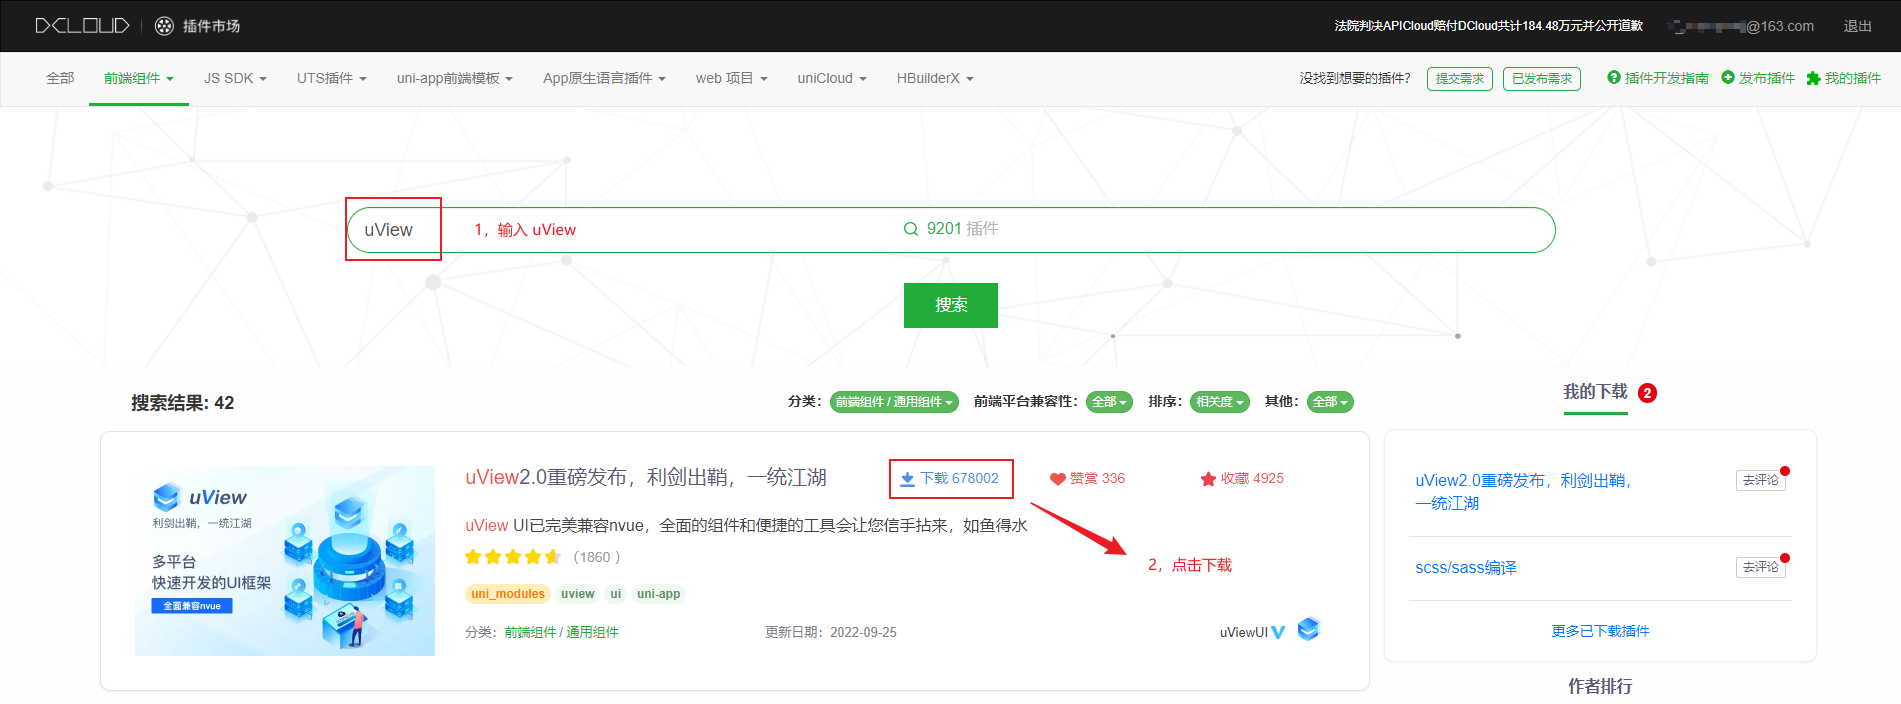Click 提交需求 button
Image resolution: width=1901 pixels, height=704 pixels.
[x=1460, y=79]
